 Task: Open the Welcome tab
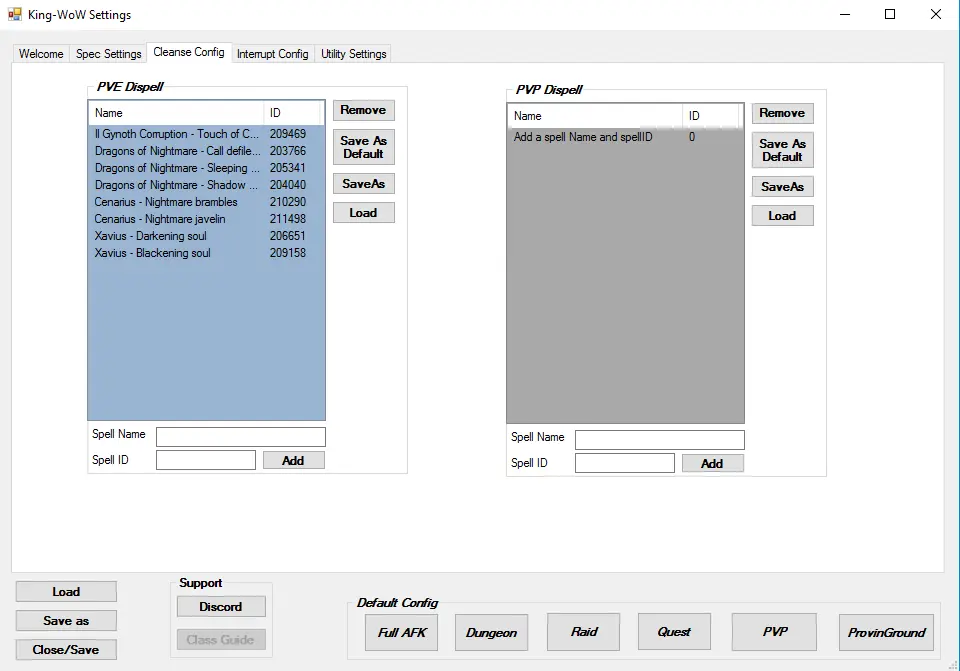click(41, 54)
